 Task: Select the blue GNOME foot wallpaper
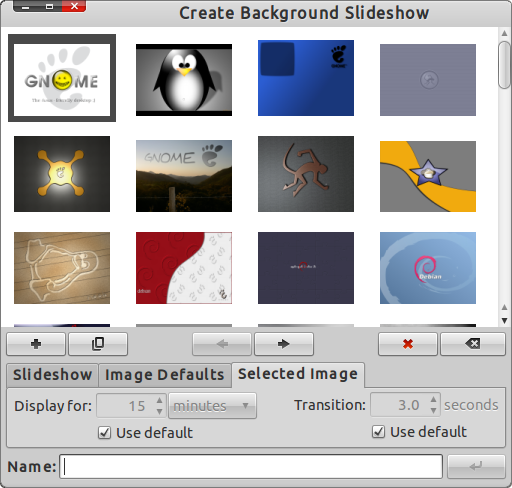click(x=306, y=78)
